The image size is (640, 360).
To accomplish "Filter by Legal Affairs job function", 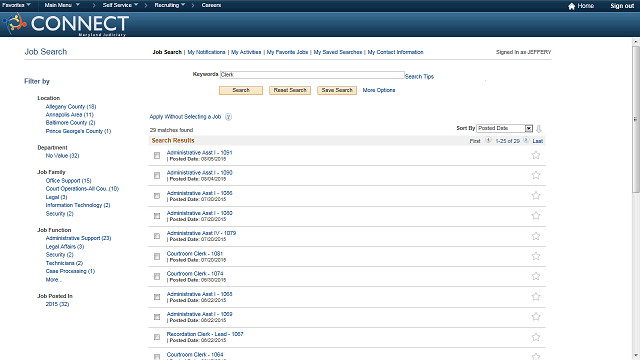I will (65, 247).
